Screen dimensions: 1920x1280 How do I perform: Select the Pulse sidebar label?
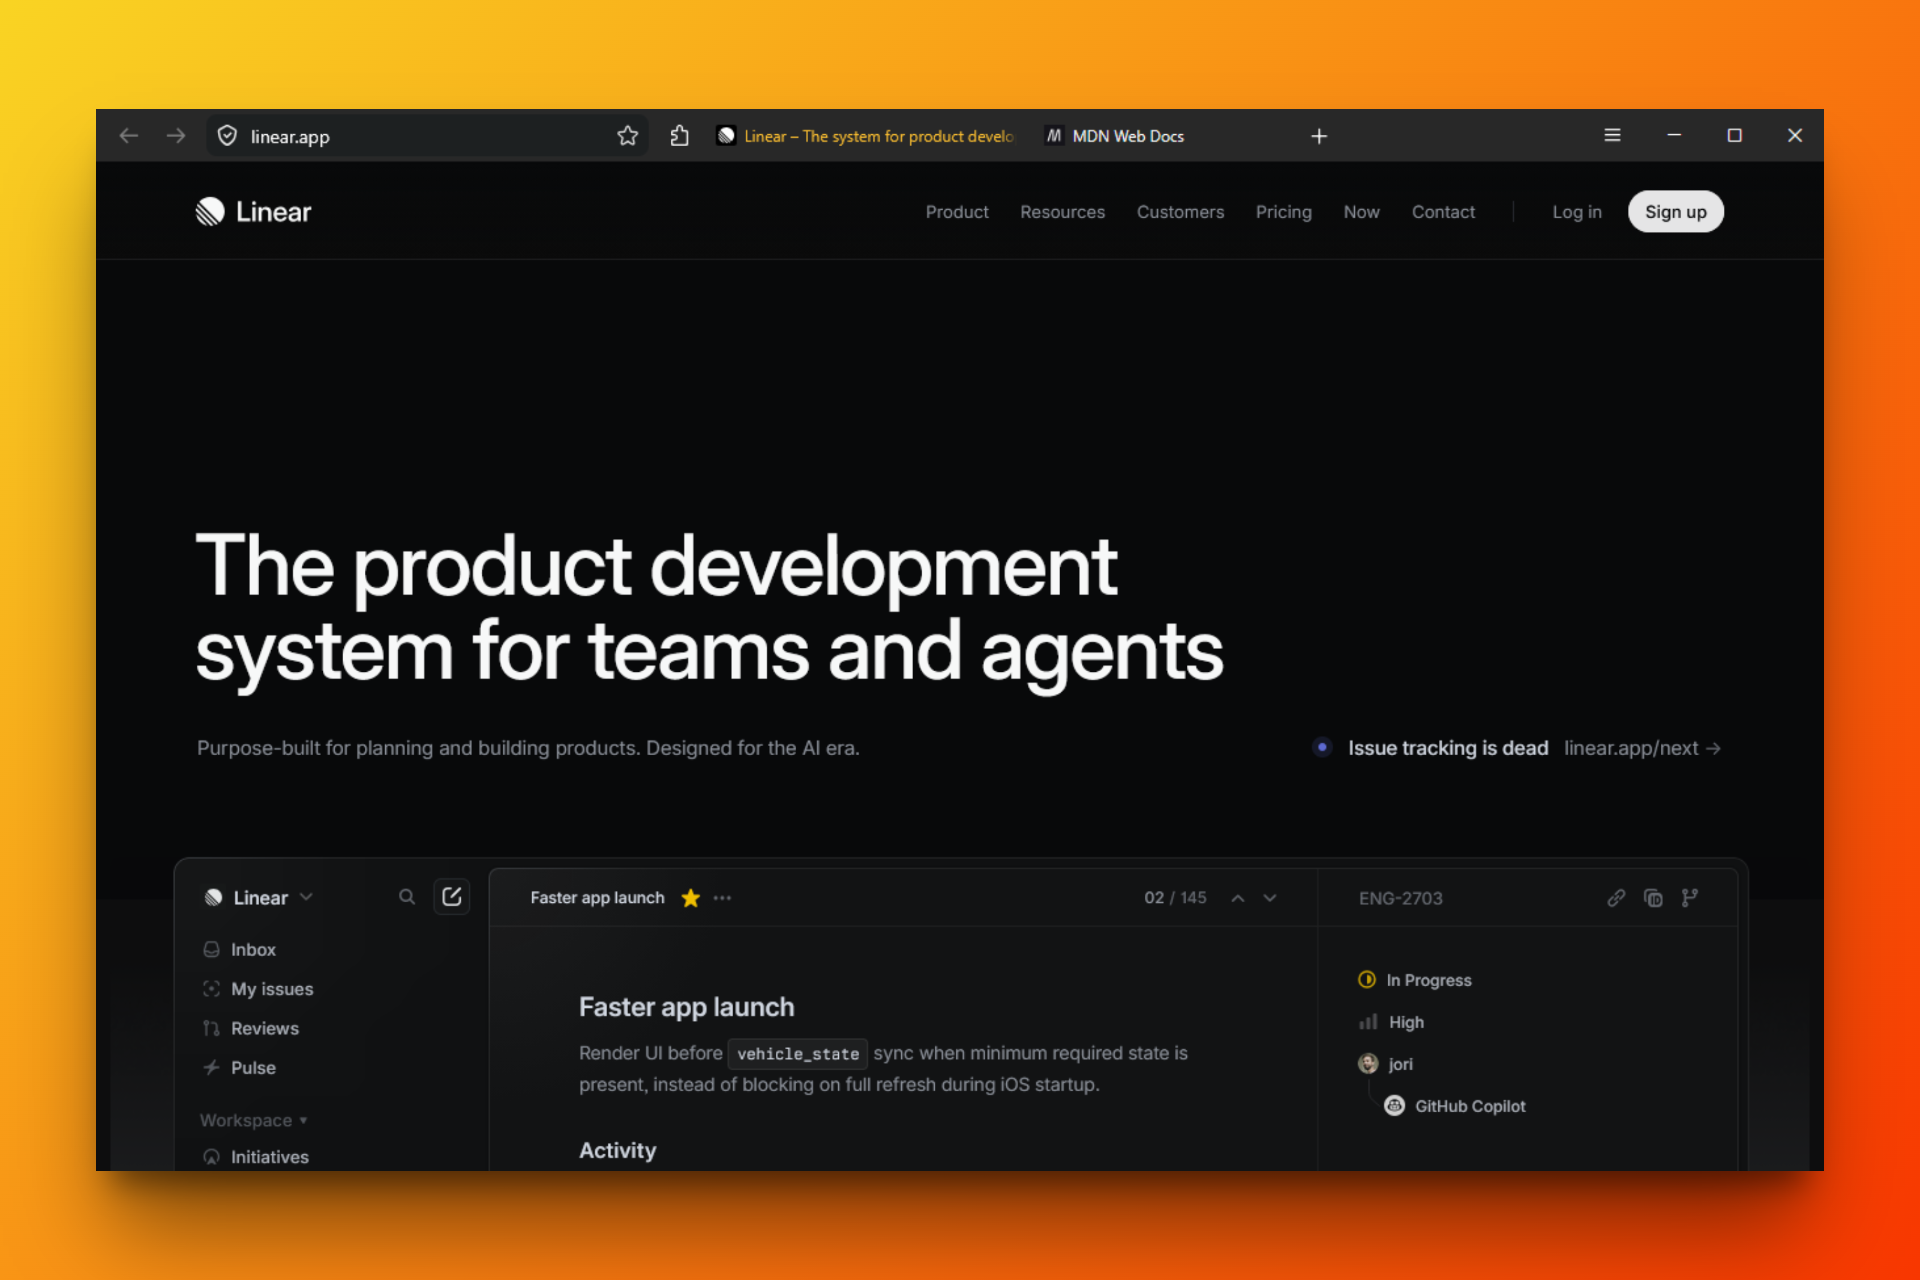point(253,1067)
